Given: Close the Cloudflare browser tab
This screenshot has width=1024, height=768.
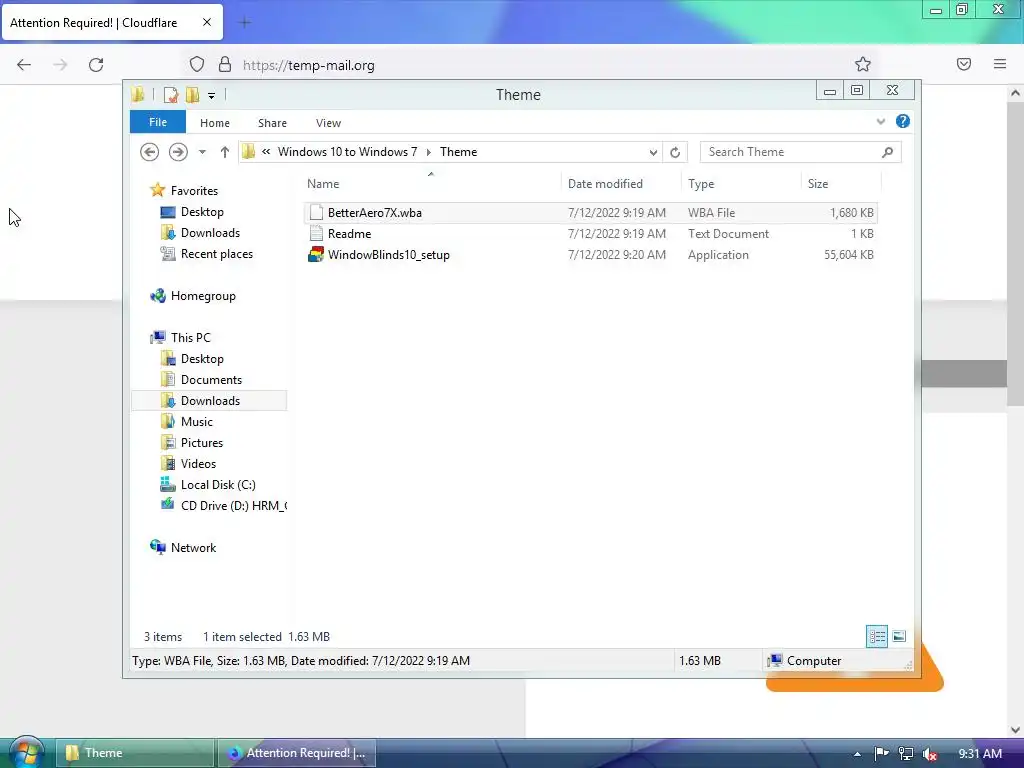Looking at the screenshot, I should pos(206,22).
